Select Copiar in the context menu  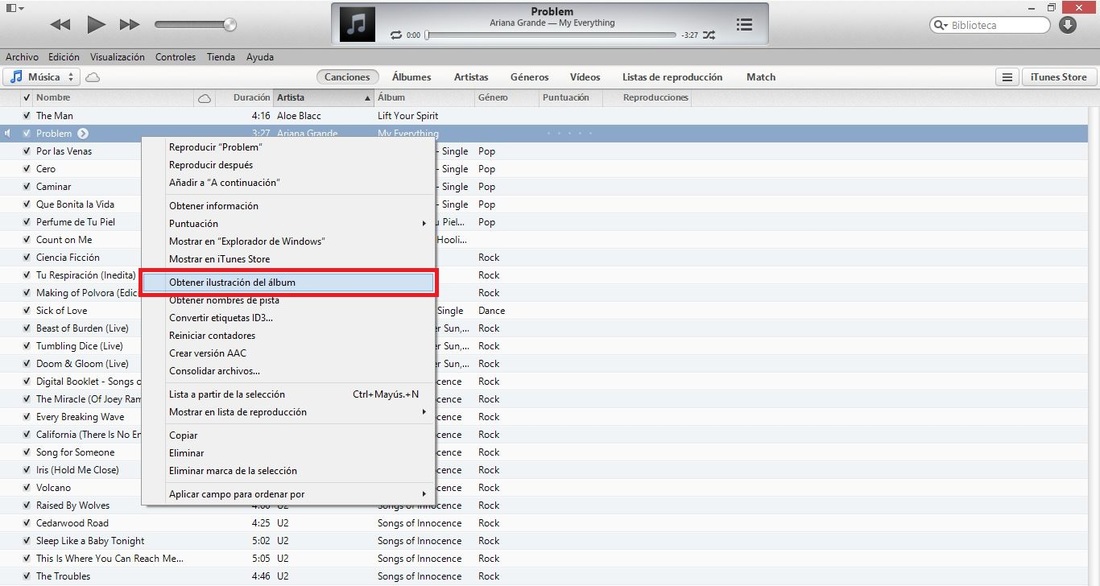point(288,435)
